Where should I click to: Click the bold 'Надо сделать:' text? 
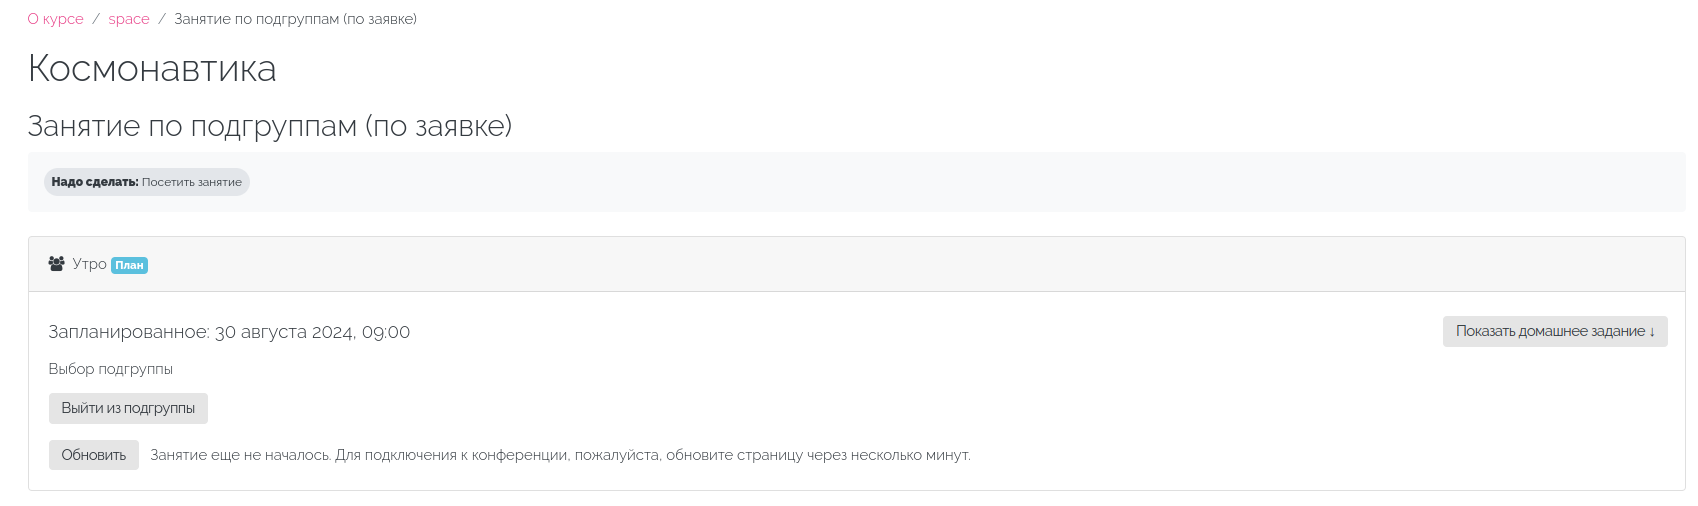[x=95, y=182]
